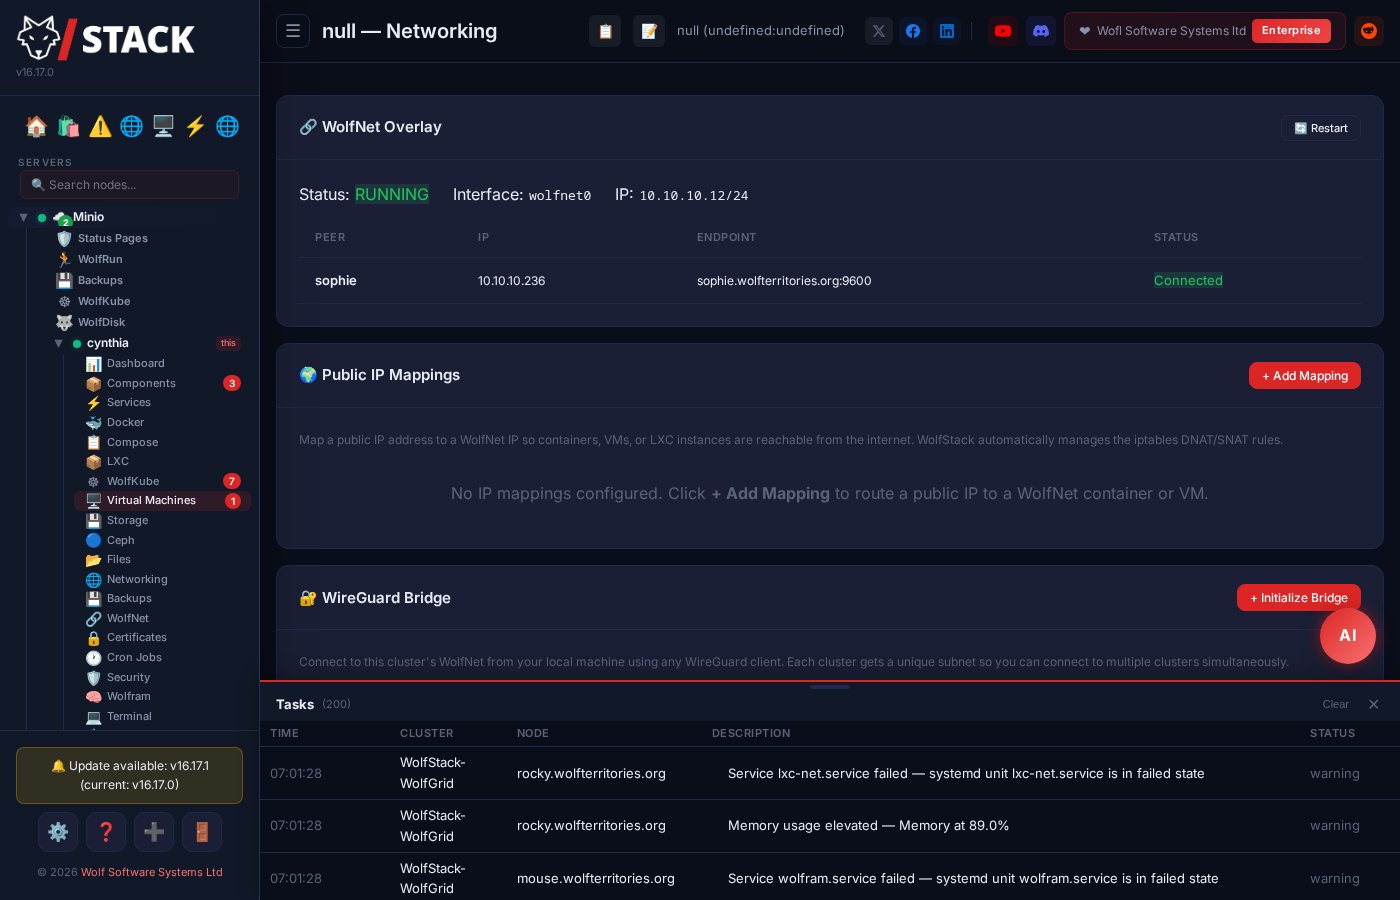Open Certificates under cynthia
Viewport: 1400px width, 900px height.
coord(137,637)
